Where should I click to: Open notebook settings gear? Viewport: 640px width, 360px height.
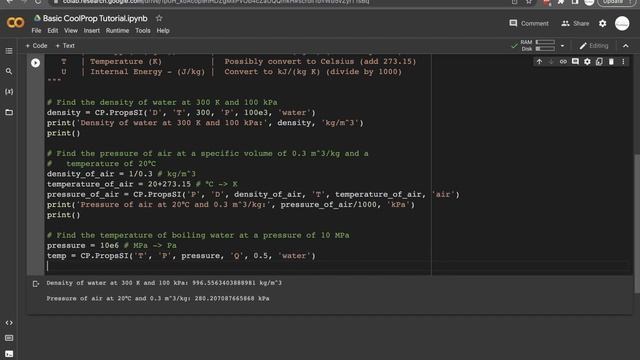click(x=602, y=23)
